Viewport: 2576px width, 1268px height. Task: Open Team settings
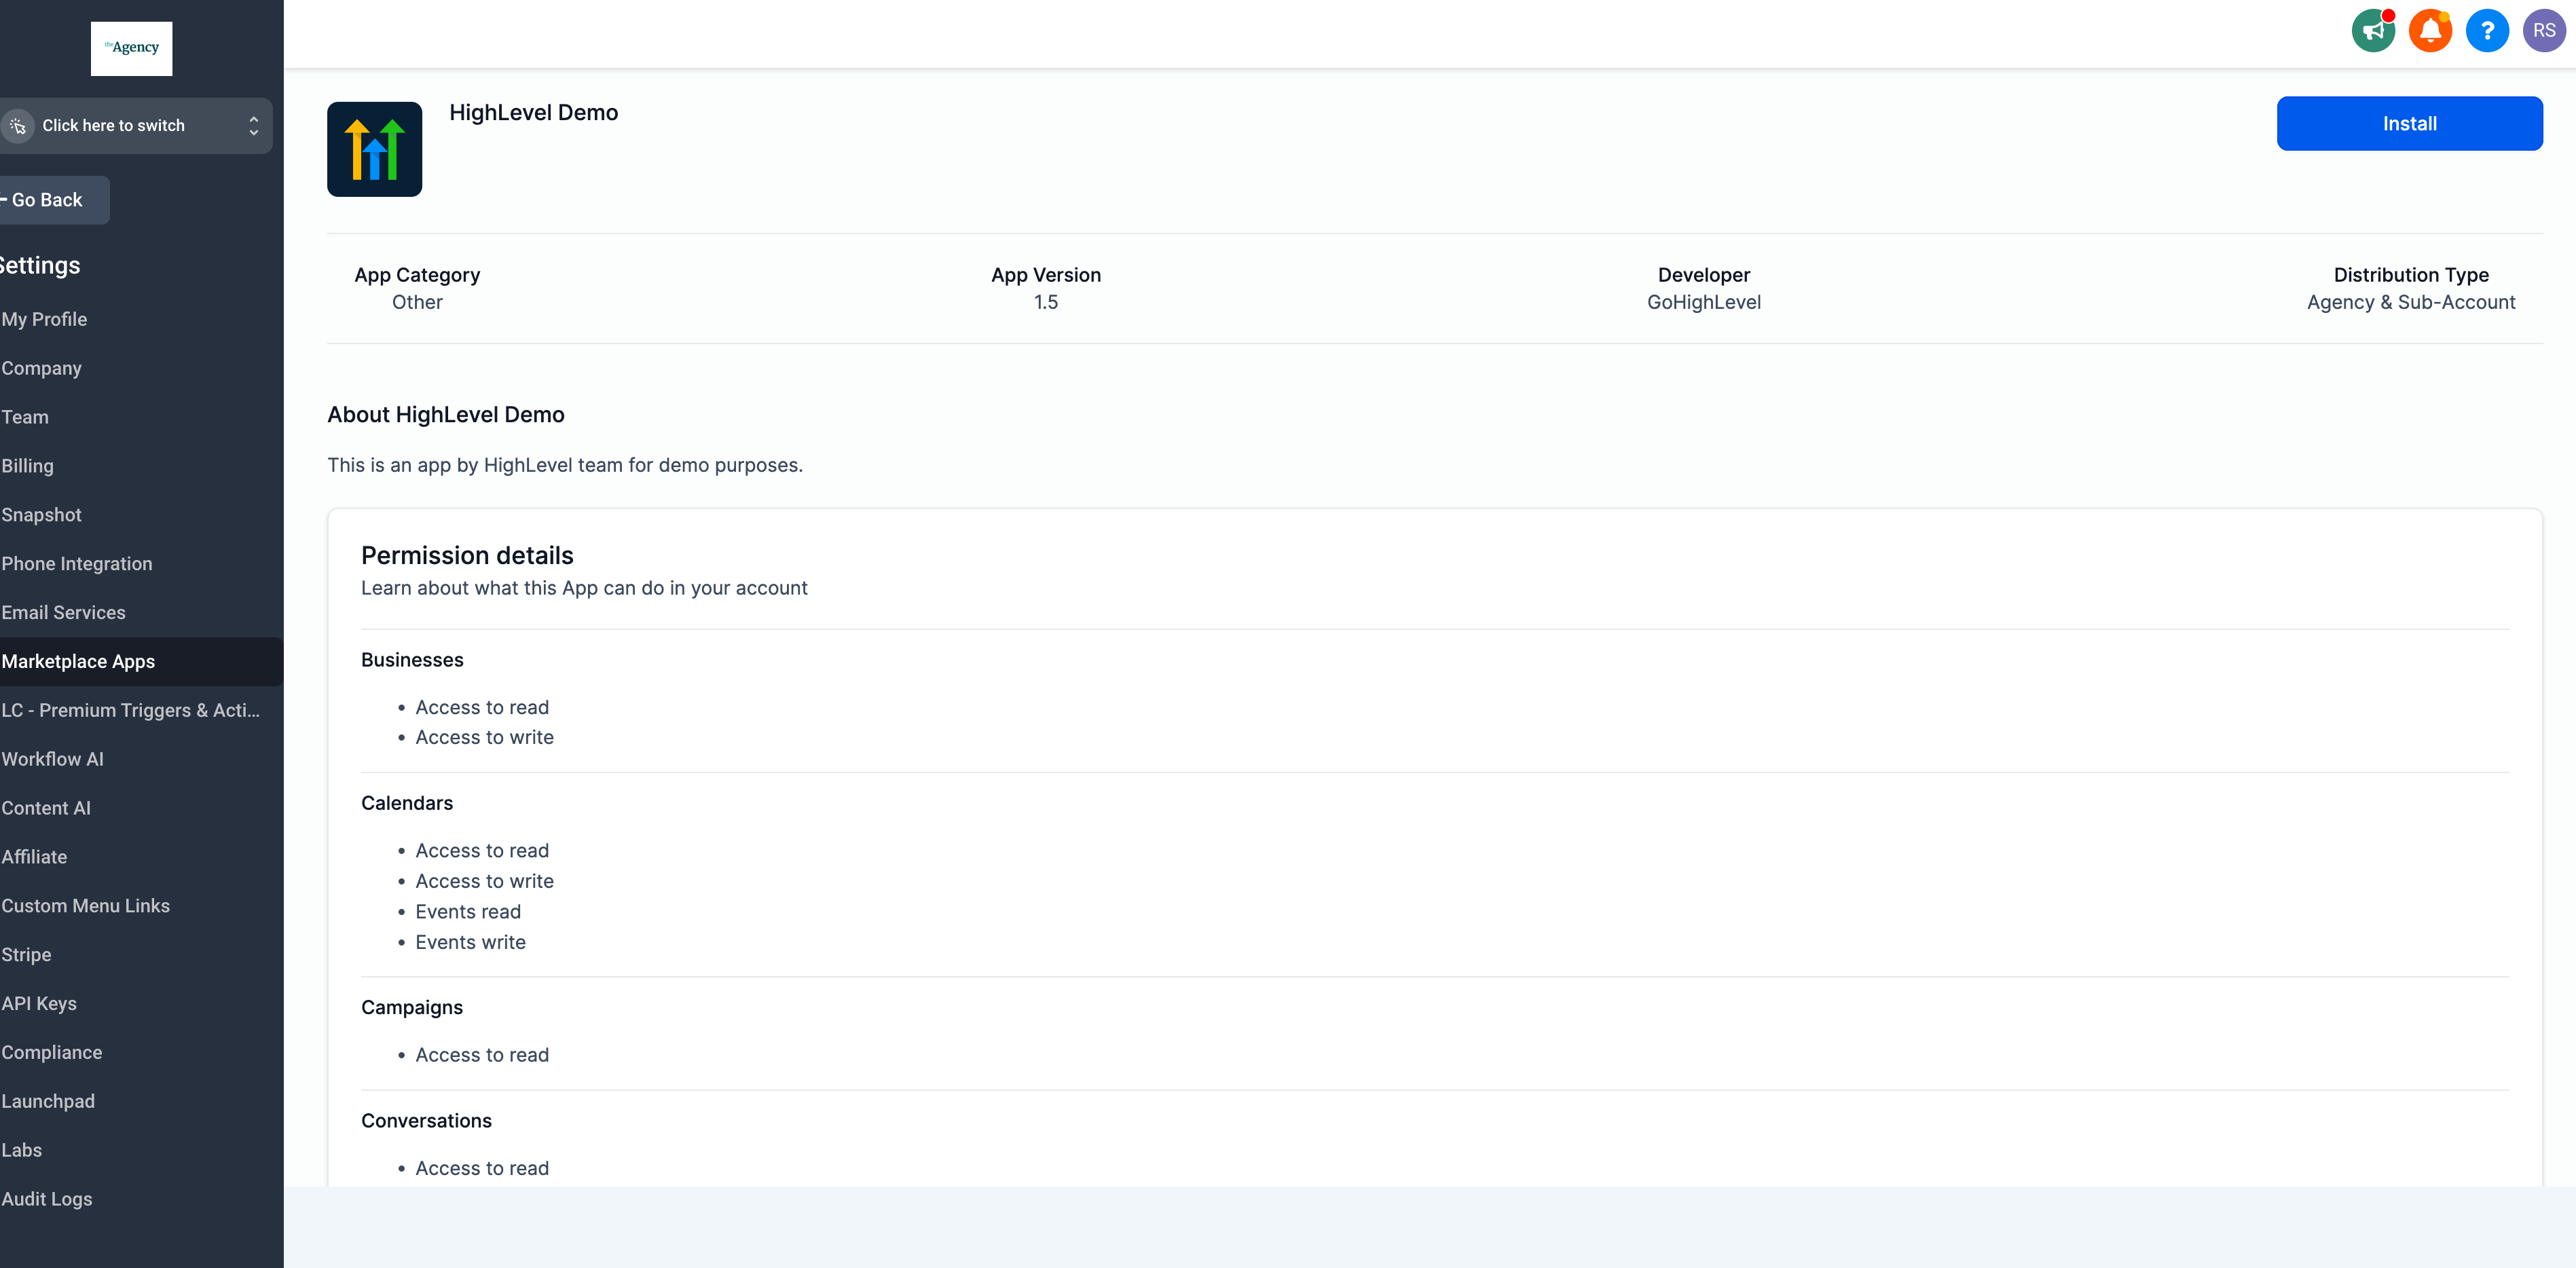click(24, 417)
